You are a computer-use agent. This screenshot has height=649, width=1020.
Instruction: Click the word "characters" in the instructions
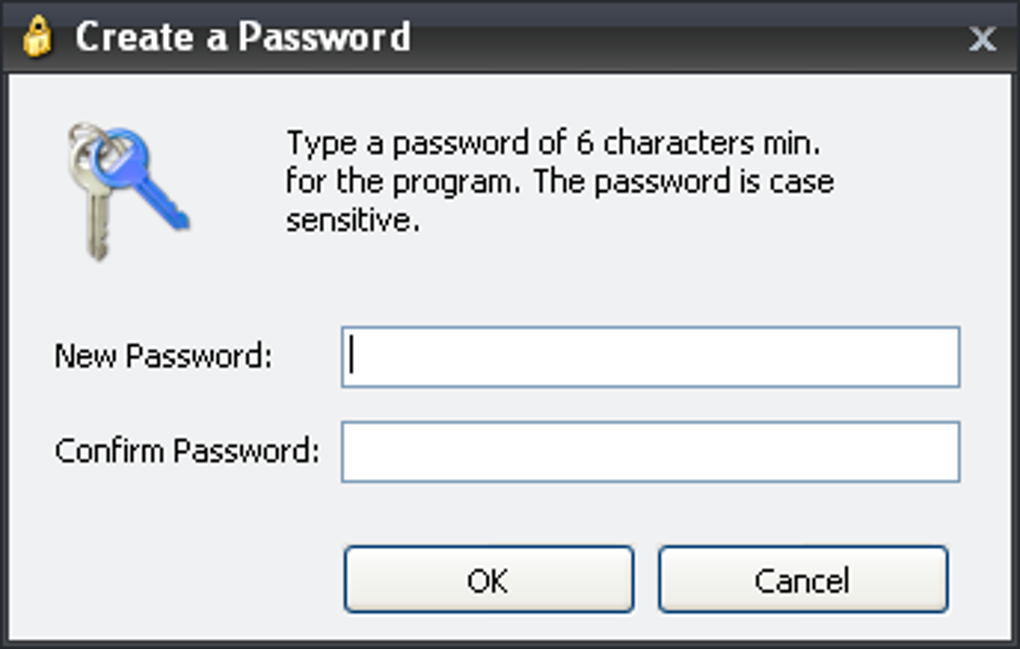pyautogui.click(x=678, y=143)
